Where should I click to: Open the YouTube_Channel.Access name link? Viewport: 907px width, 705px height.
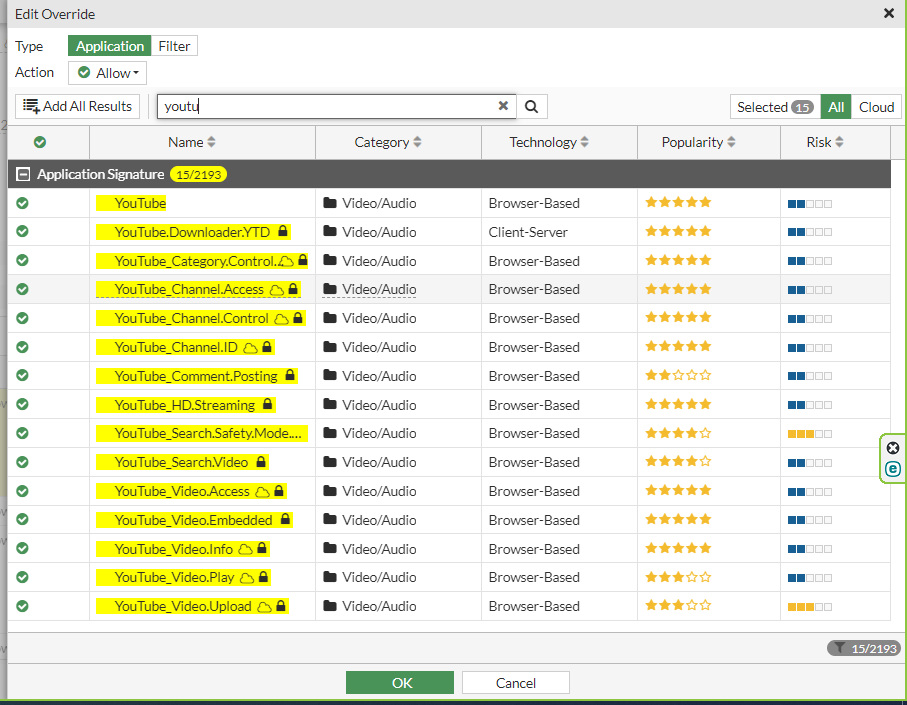click(x=189, y=289)
